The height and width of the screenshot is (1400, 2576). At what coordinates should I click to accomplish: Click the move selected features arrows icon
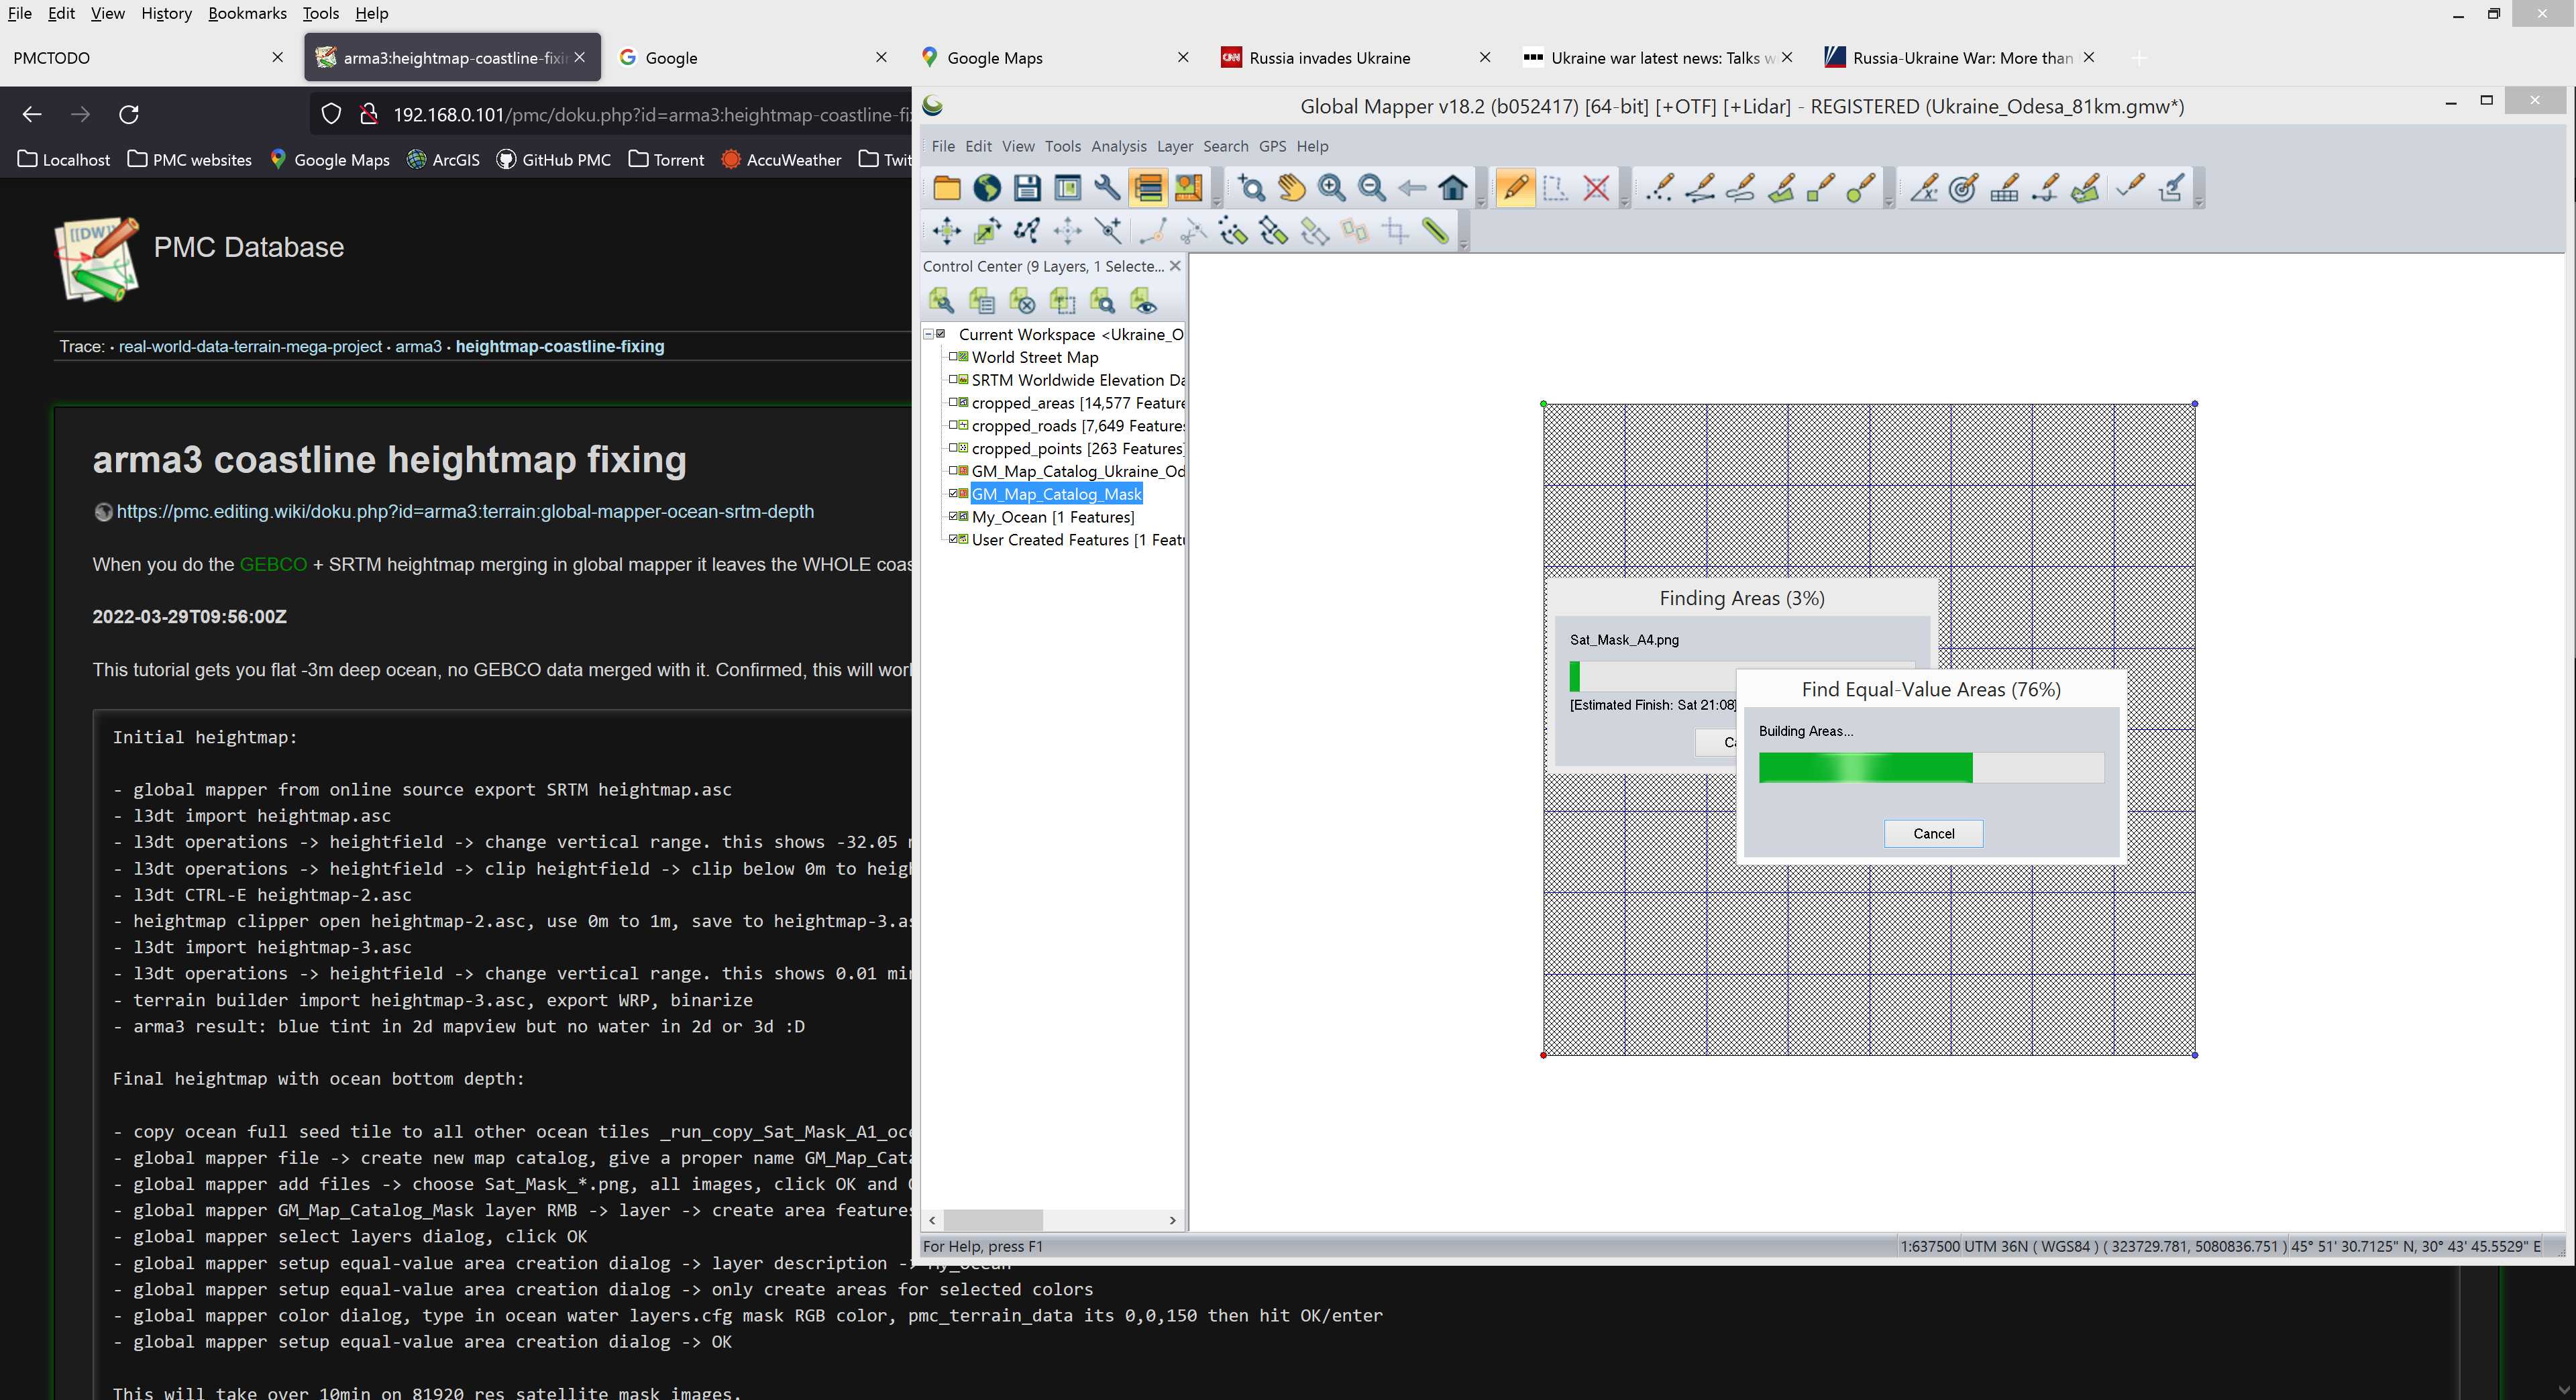pos(946,231)
